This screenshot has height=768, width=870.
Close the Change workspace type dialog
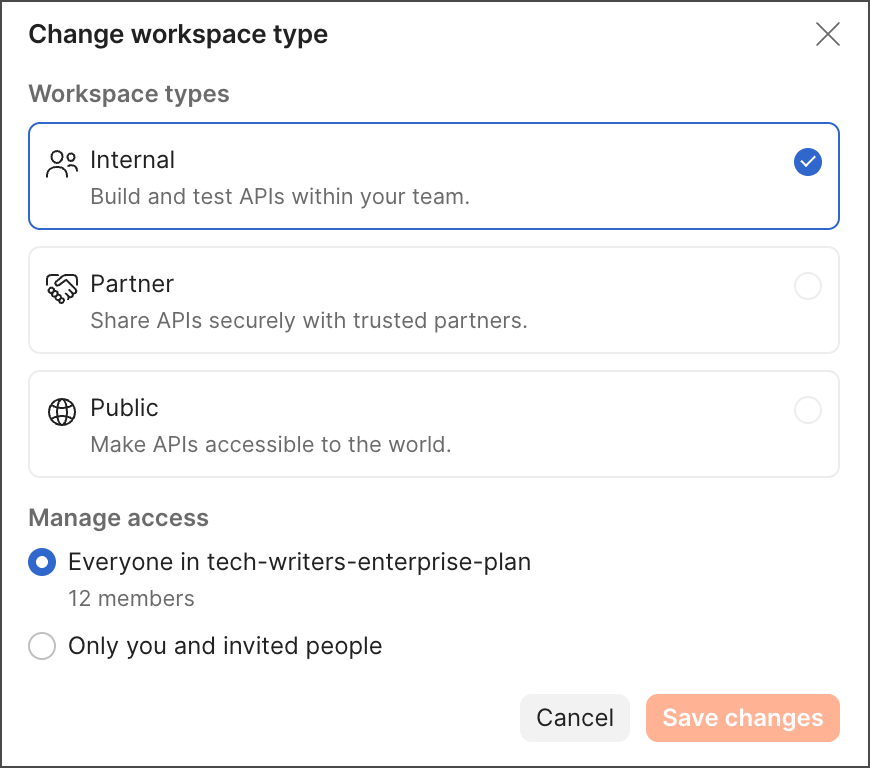click(x=827, y=34)
